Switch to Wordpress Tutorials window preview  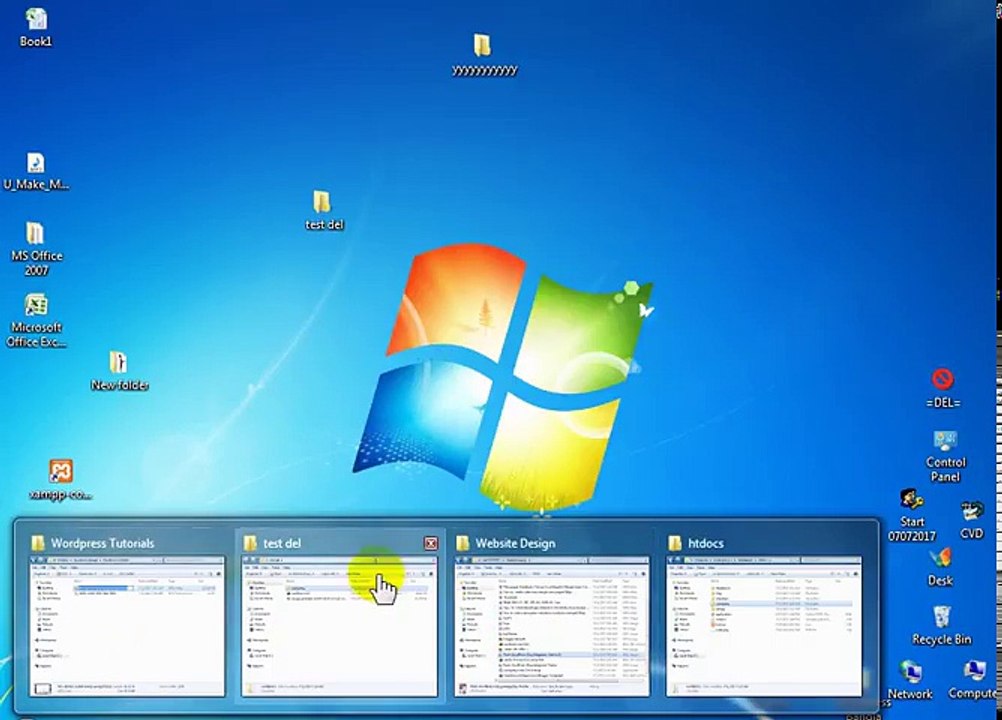click(127, 626)
